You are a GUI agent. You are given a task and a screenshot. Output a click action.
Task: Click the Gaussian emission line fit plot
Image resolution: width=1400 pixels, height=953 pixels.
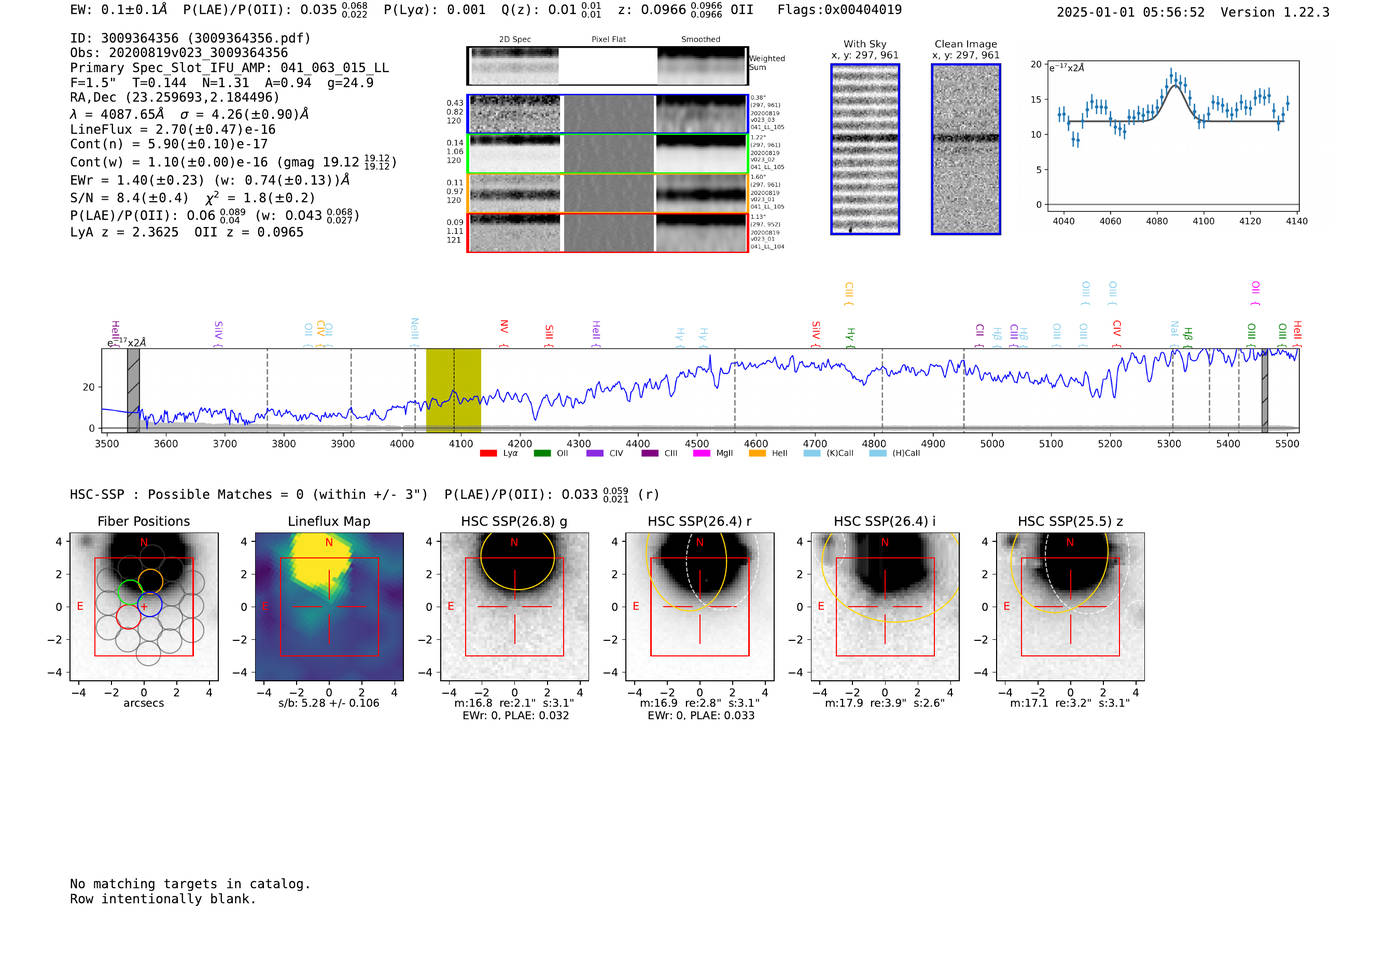coord(1172,137)
